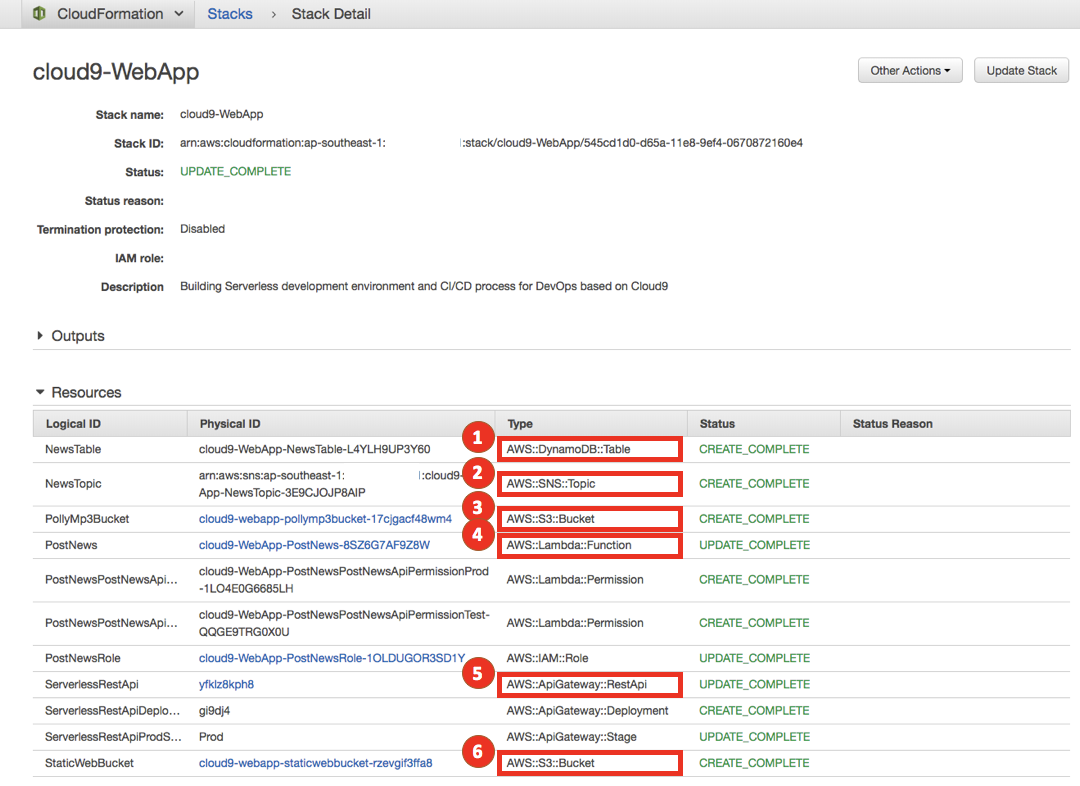This screenshot has width=1080, height=786.
Task: Collapse the Resources section
Action: 79,392
